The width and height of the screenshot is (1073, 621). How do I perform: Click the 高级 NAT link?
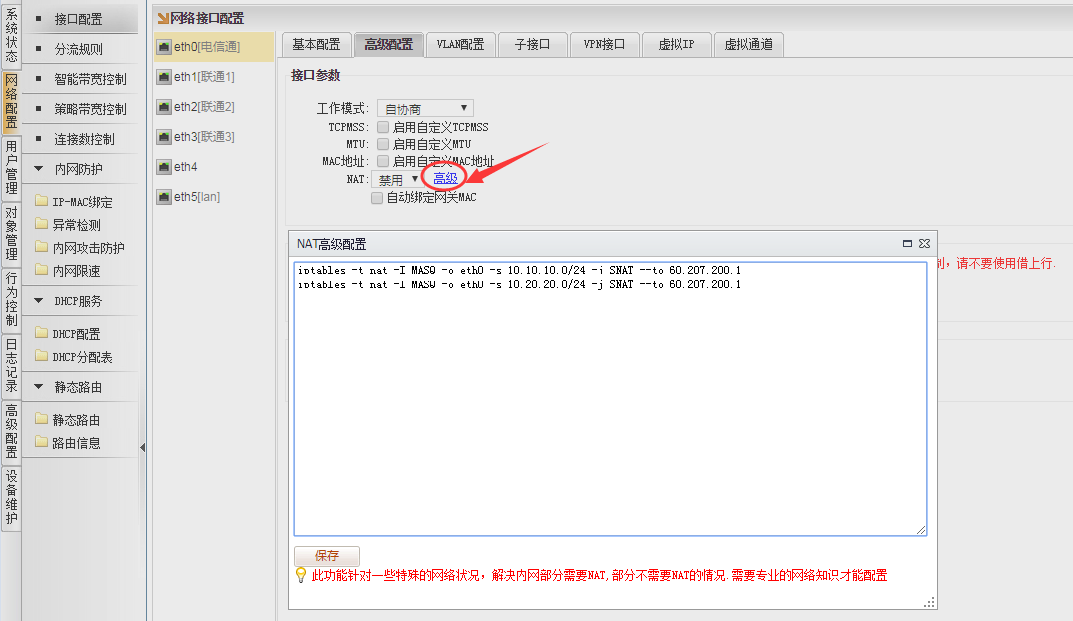pos(445,179)
